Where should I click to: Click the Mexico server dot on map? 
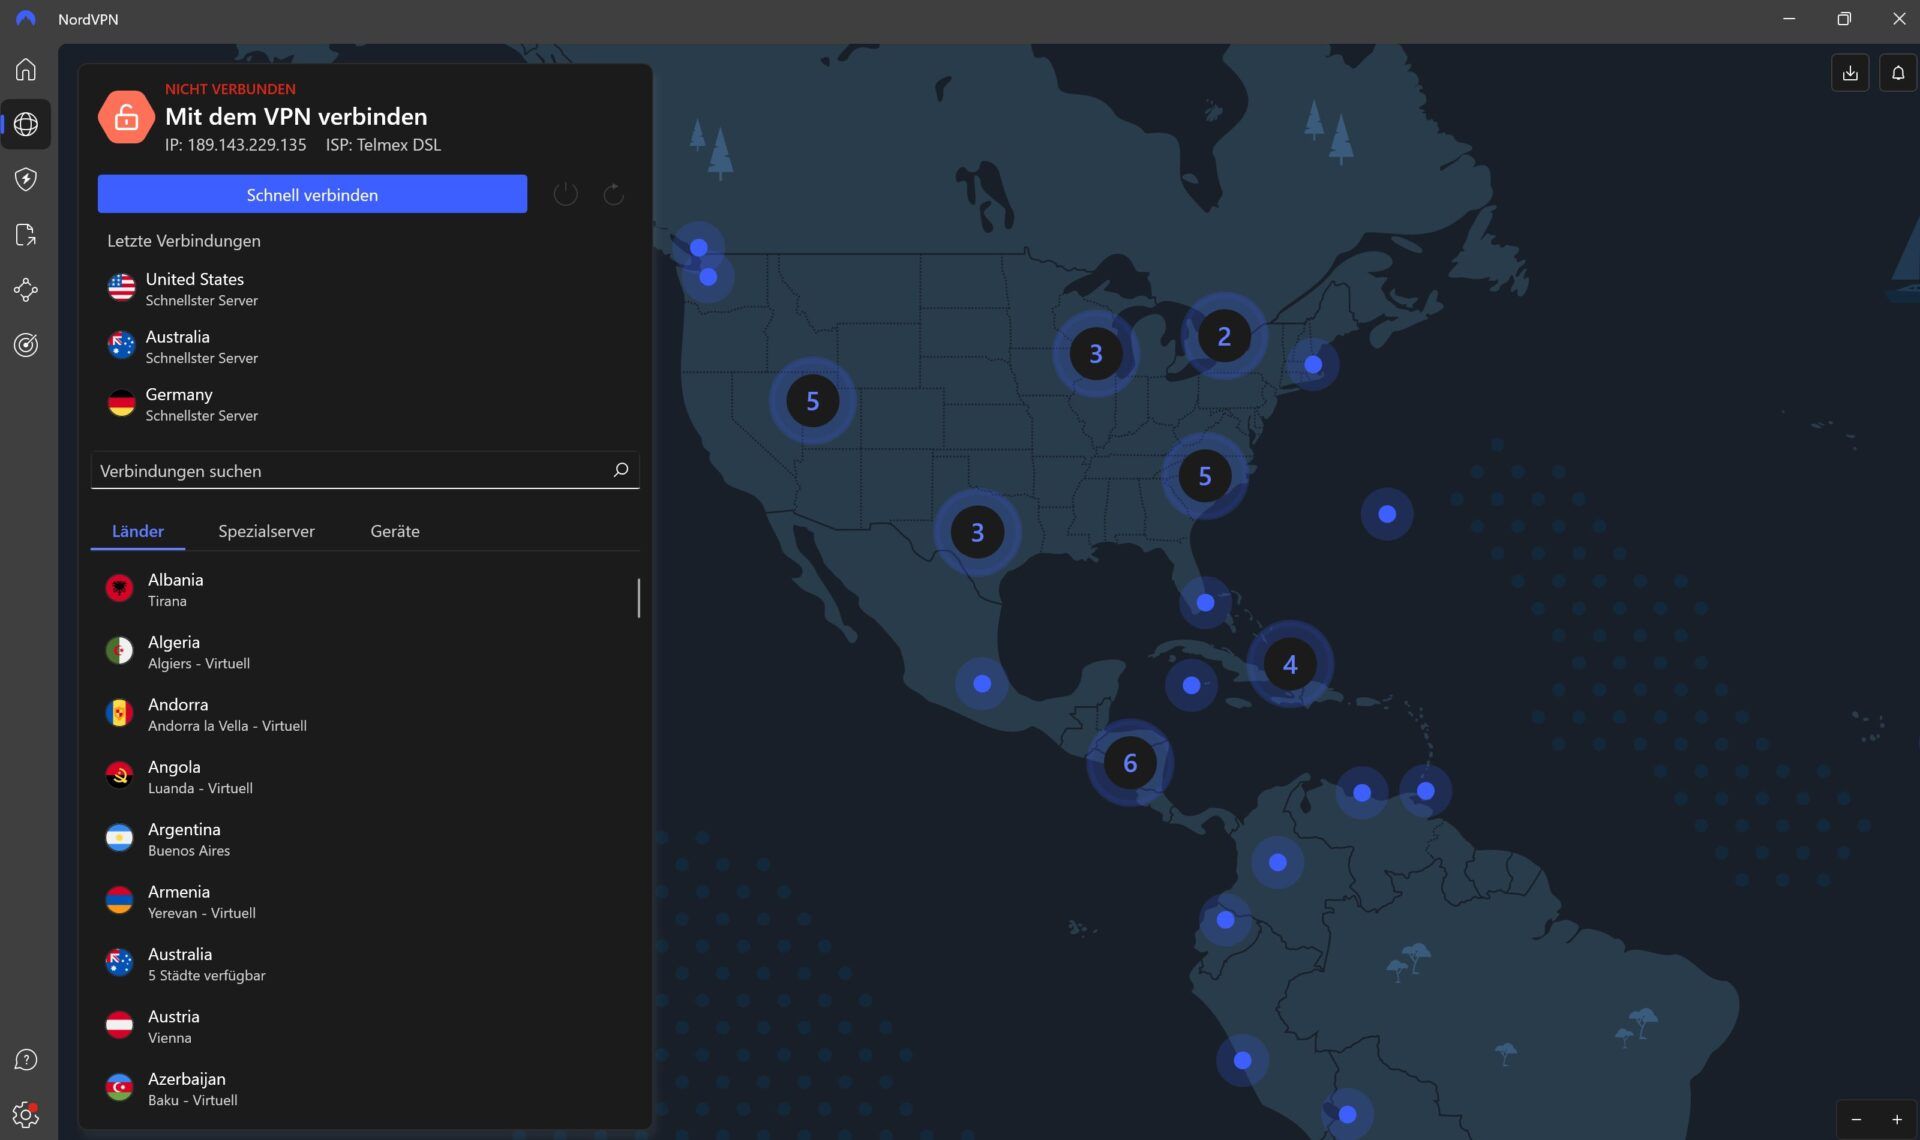982,684
